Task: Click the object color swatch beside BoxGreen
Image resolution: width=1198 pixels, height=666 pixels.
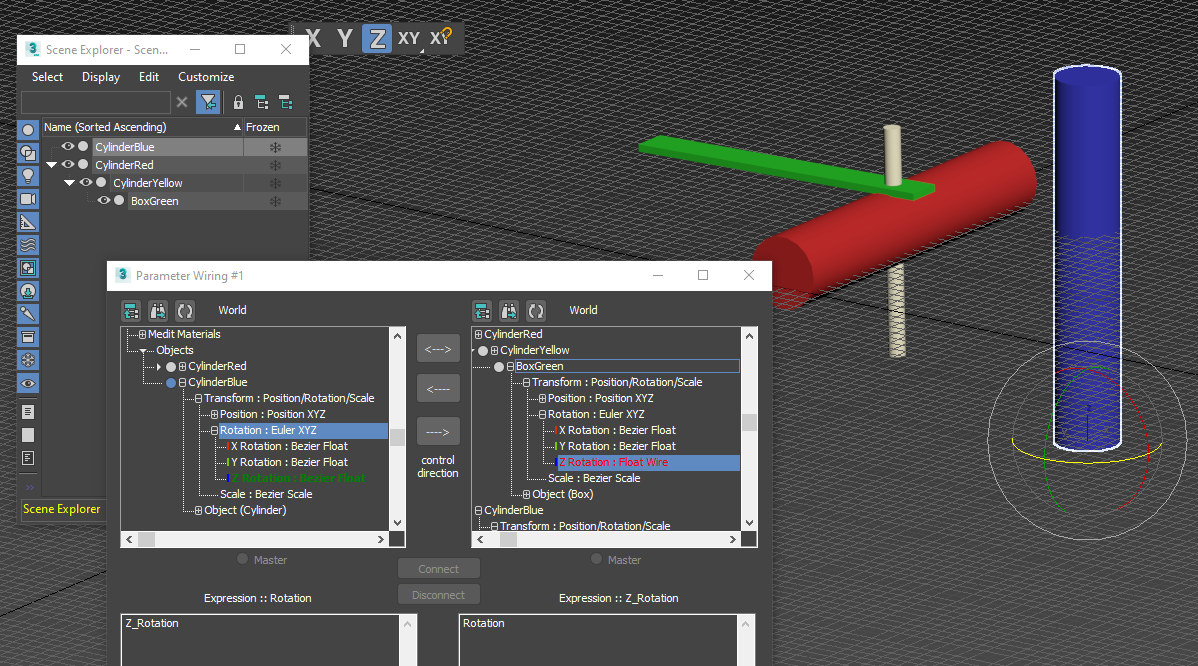Action: coord(119,200)
